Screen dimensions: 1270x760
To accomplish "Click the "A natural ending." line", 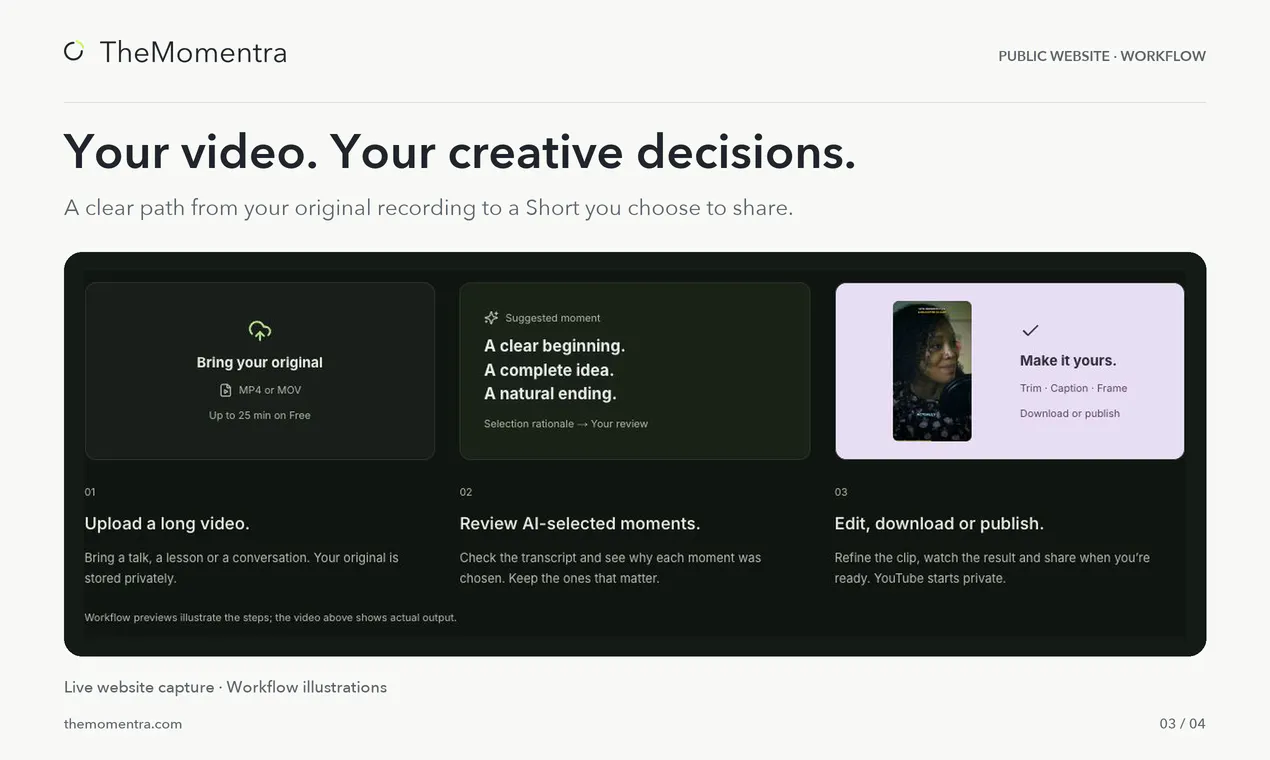I will 550,394.
